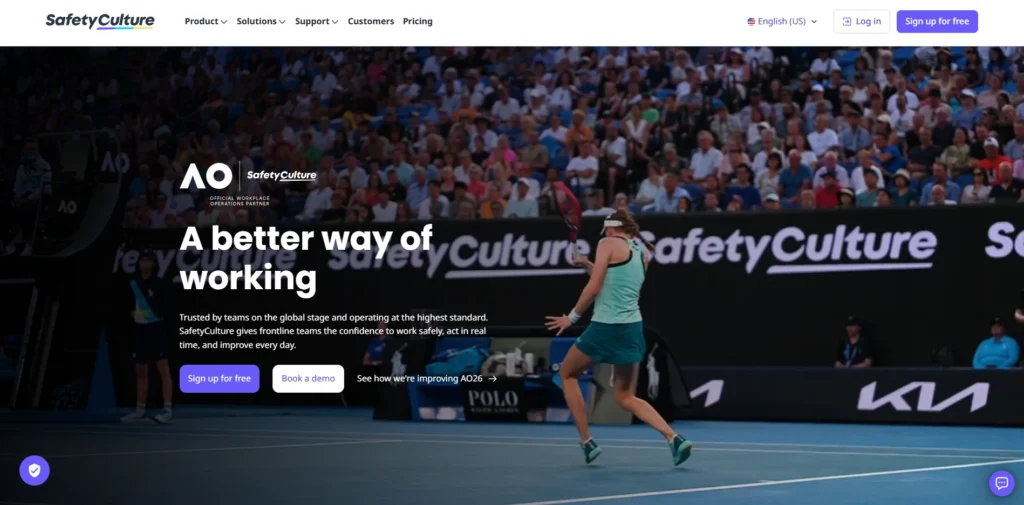Screen dimensions: 1024x505
Task: Click the US flag language icon
Action: tap(751, 22)
